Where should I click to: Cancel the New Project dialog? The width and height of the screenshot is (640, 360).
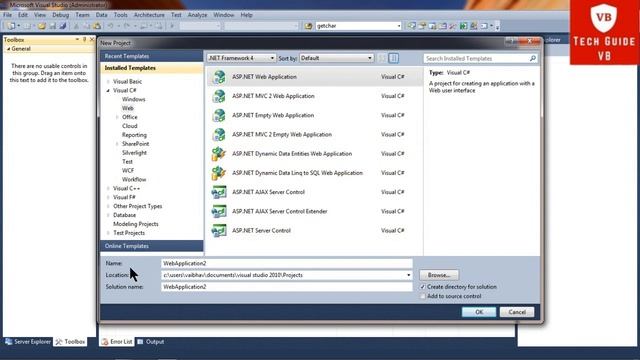[x=517, y=312]
